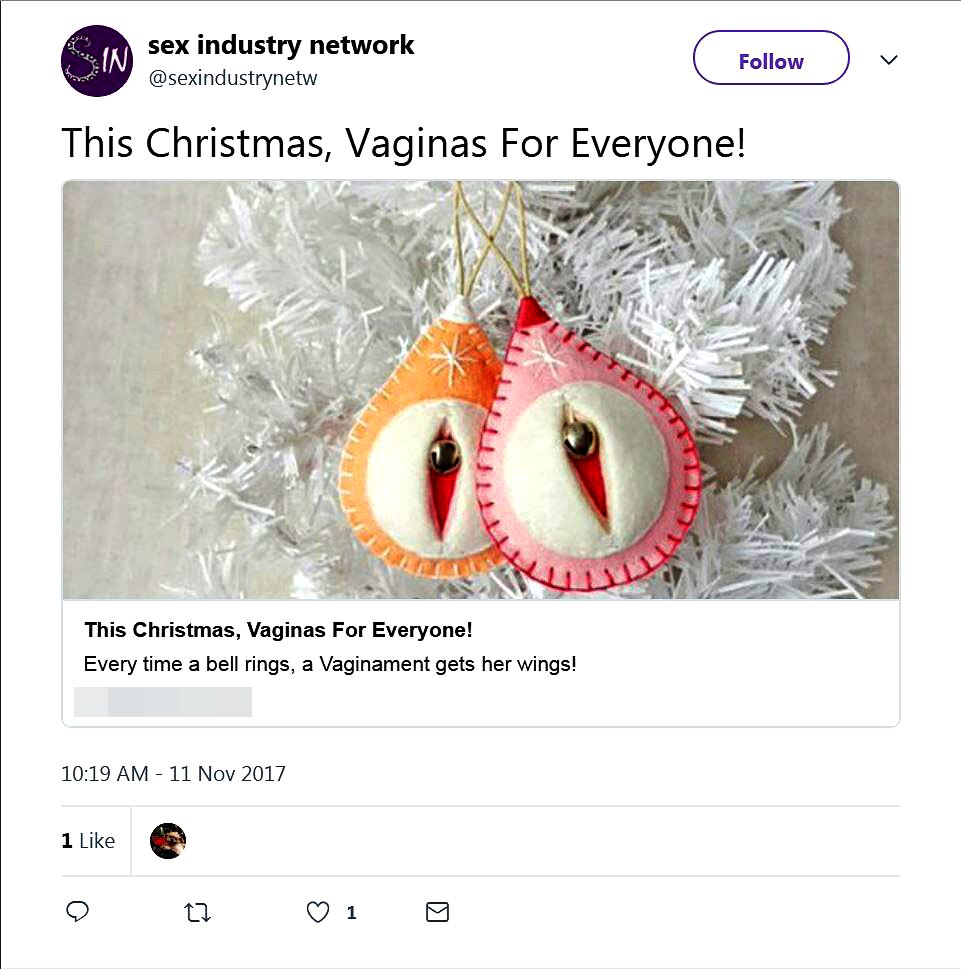Viewport: 961px width, 969px height.
Task: Click the @sexindustrynetw handle
Action: tap(232, 78)
